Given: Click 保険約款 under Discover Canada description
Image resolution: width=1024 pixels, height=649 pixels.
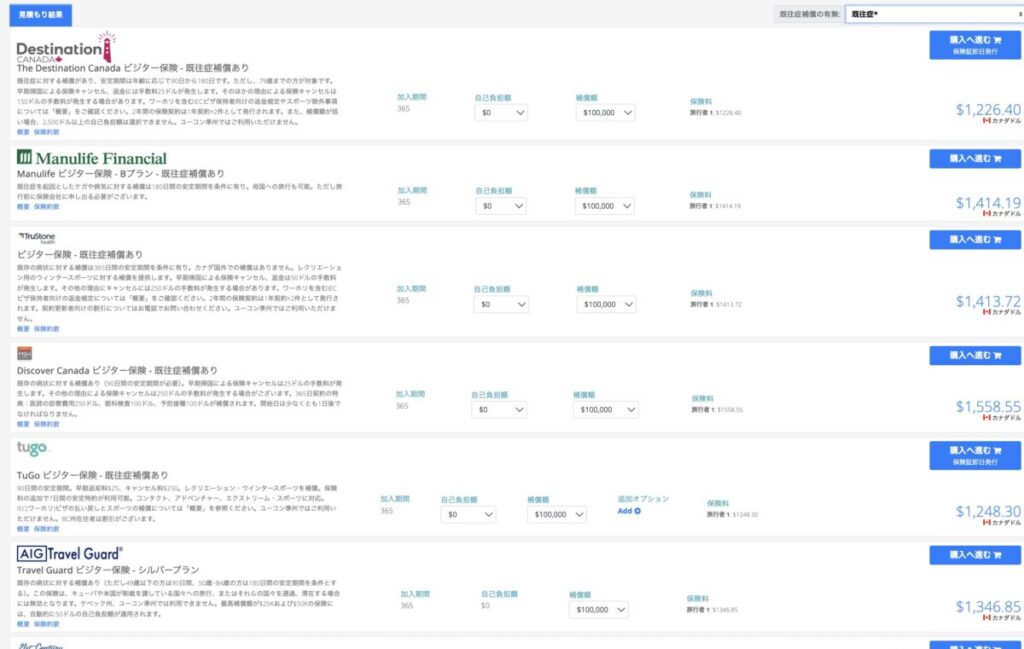Looking at the screenshot, I should [46, 424].
